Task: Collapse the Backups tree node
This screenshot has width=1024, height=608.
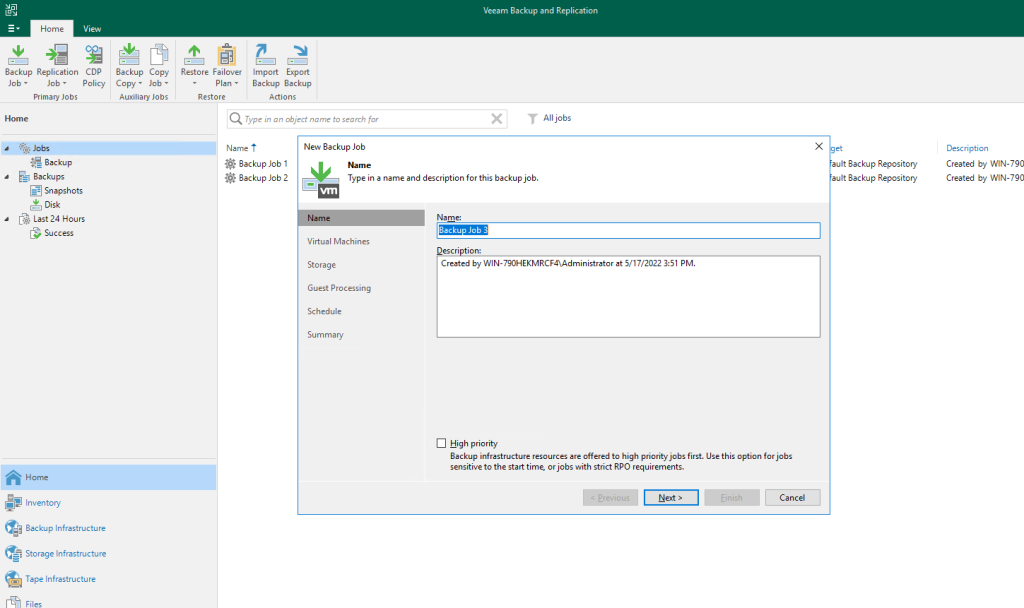Action: coord(7,176)
